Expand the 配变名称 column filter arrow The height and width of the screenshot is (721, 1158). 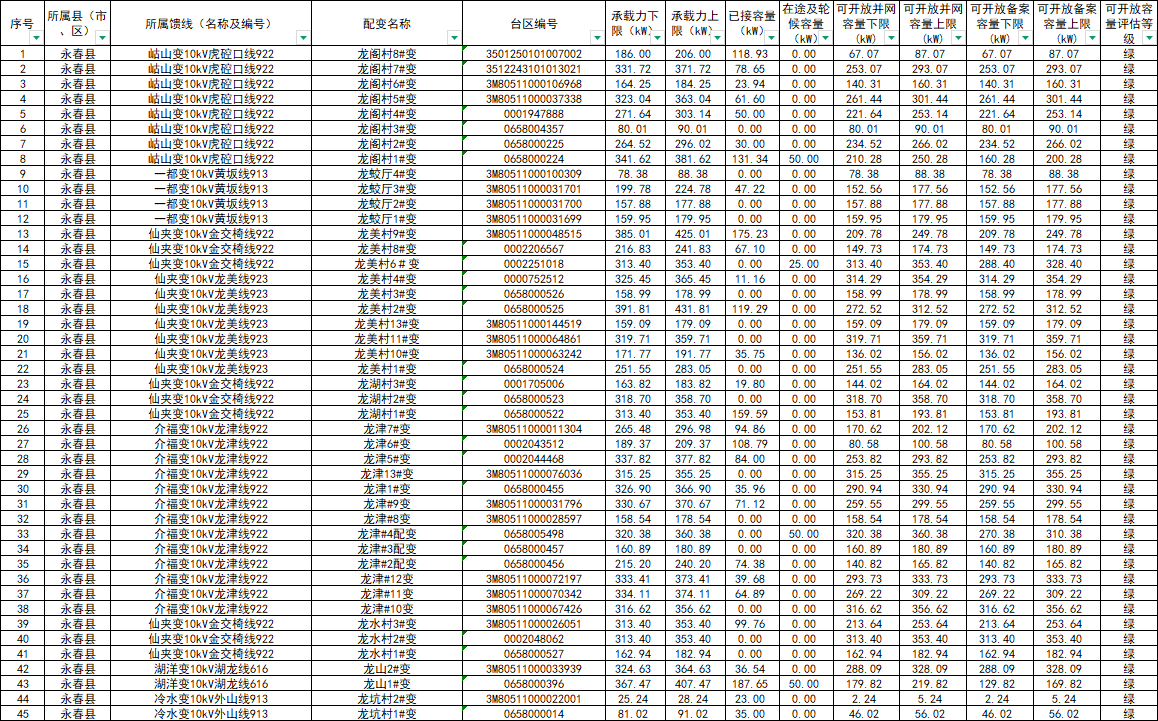454,38
